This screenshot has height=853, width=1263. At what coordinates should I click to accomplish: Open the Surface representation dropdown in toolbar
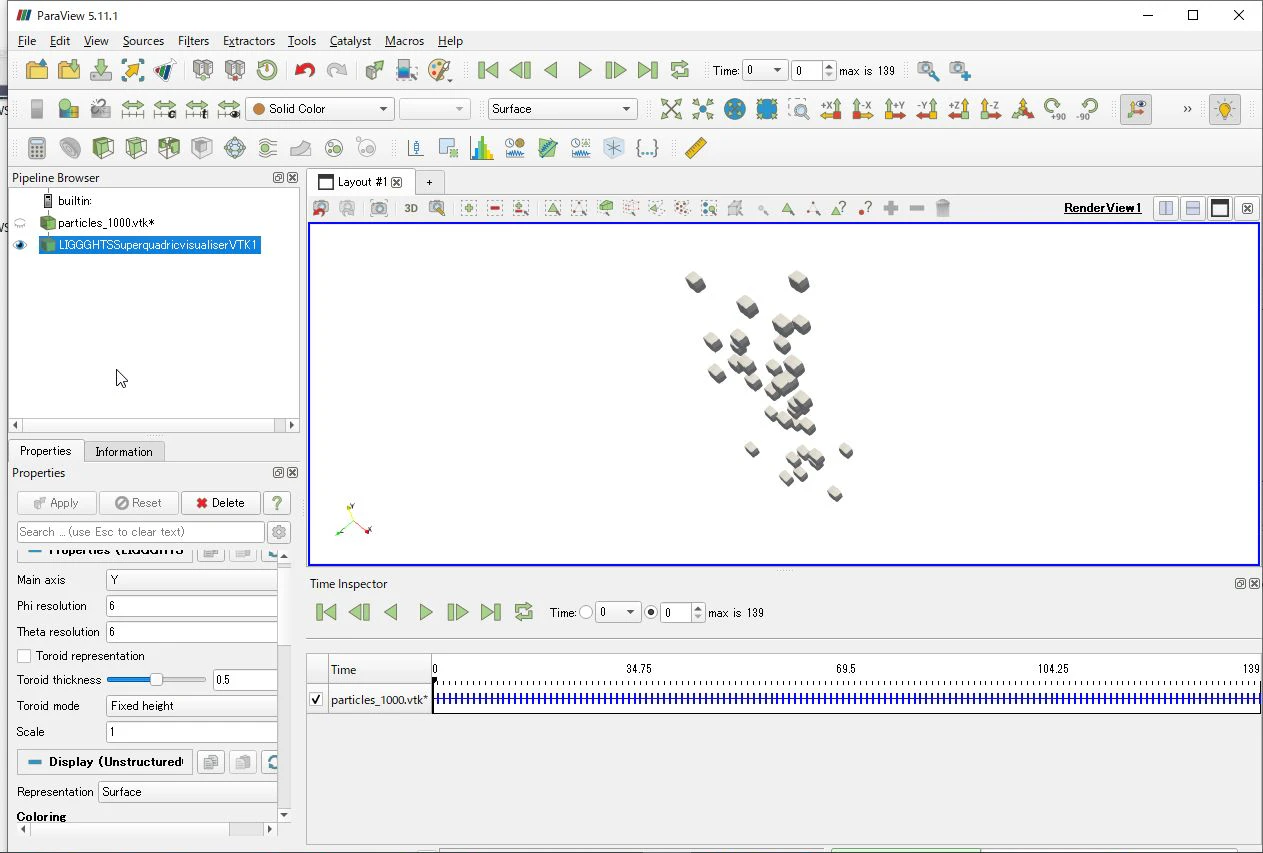(562, 109)
